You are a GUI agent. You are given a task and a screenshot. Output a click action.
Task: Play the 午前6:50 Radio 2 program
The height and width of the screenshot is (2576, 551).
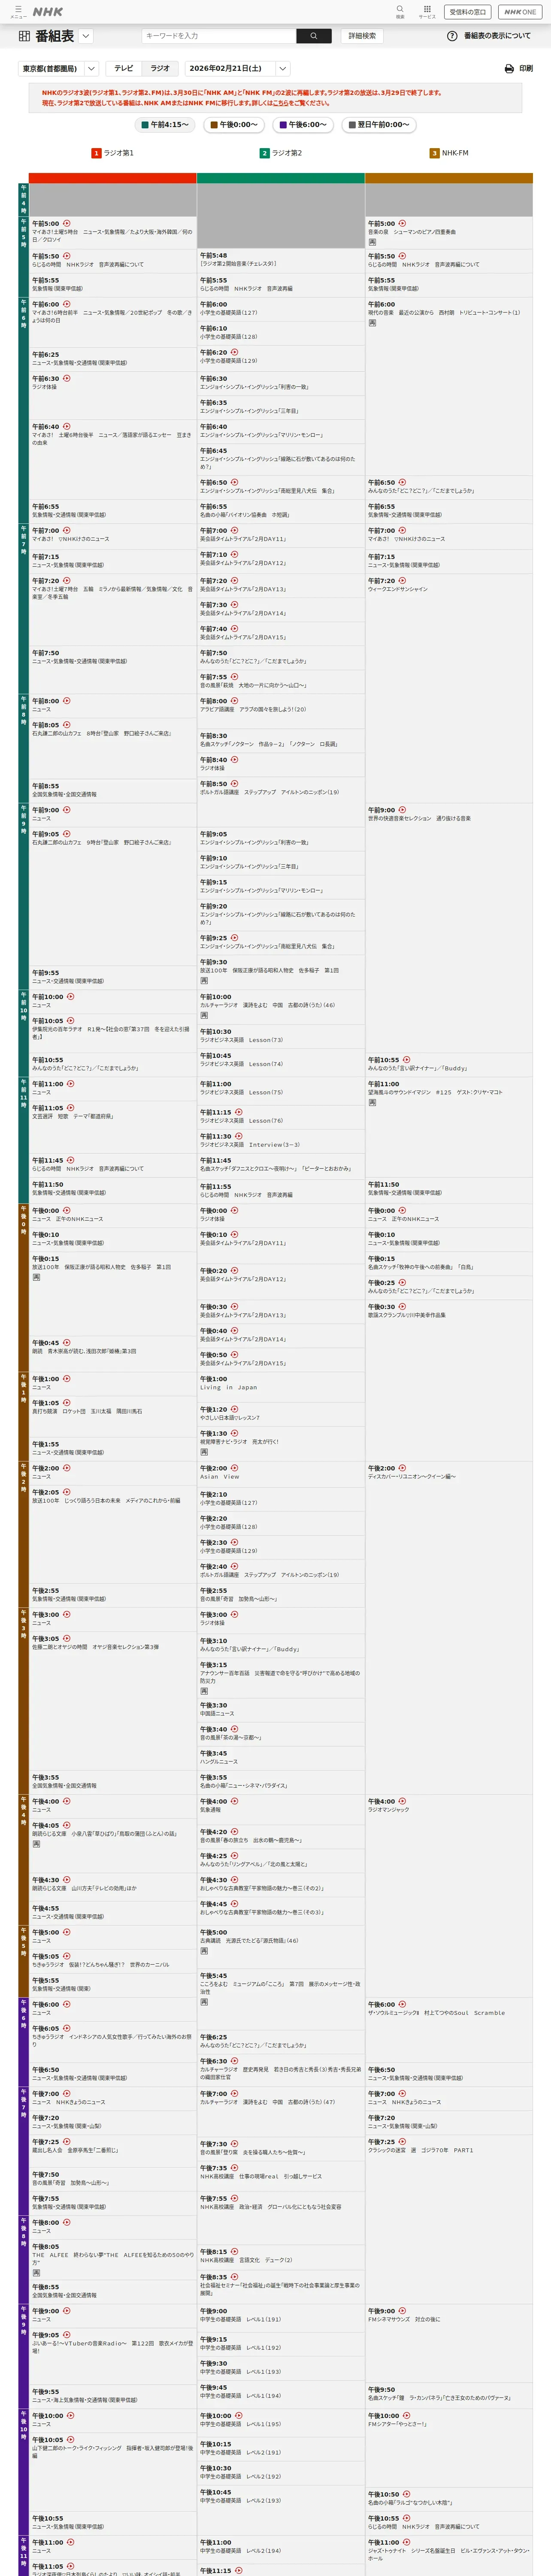pyautogui.click(x=235, y=482)
